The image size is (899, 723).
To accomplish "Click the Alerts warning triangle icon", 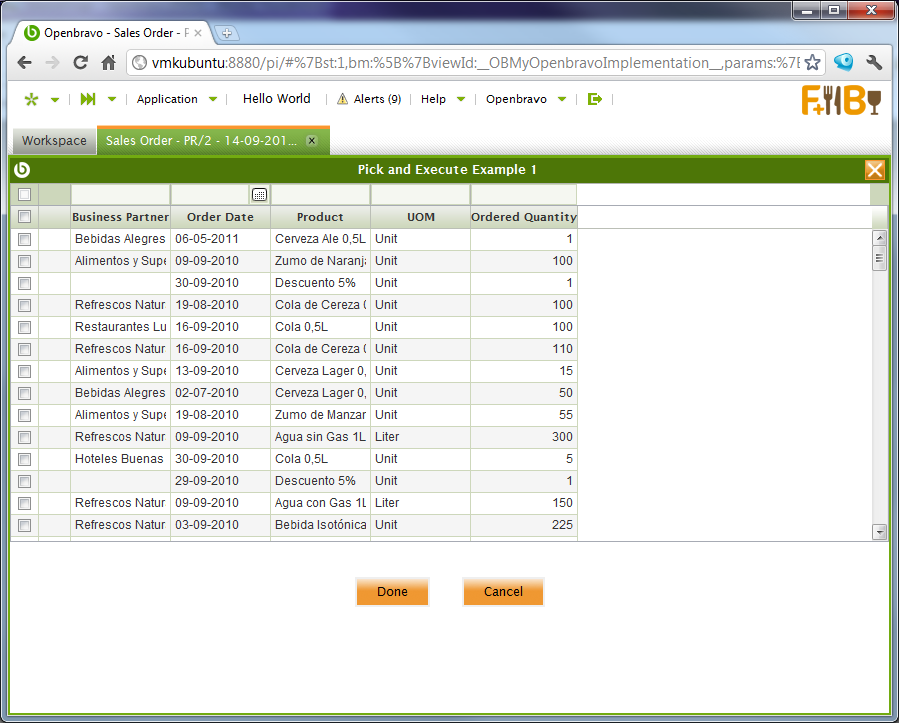I will click(342, 99).
